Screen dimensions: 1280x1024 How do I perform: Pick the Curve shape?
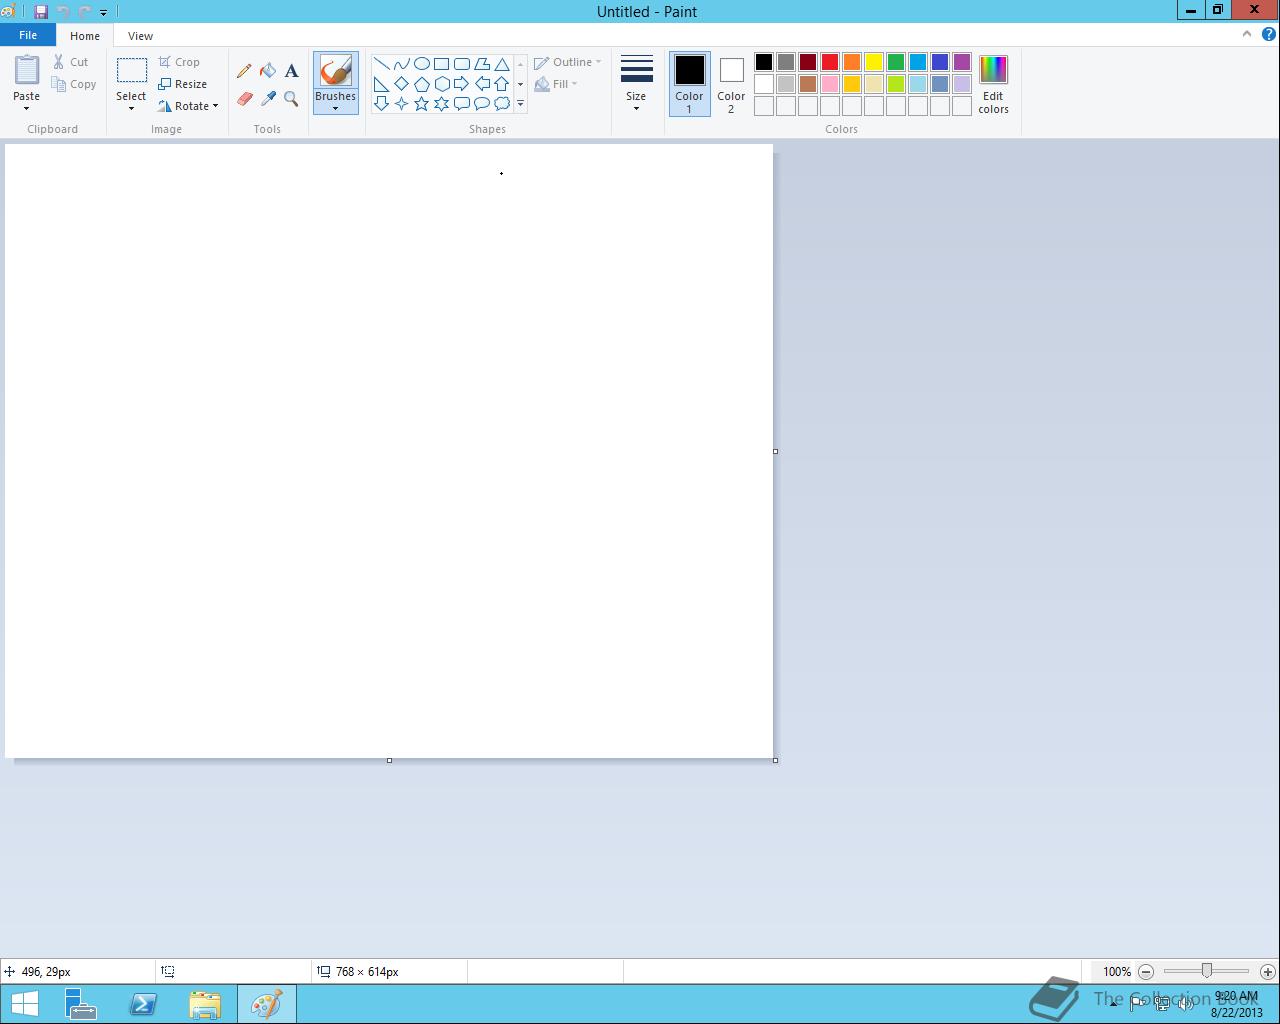tap(401, 63)
